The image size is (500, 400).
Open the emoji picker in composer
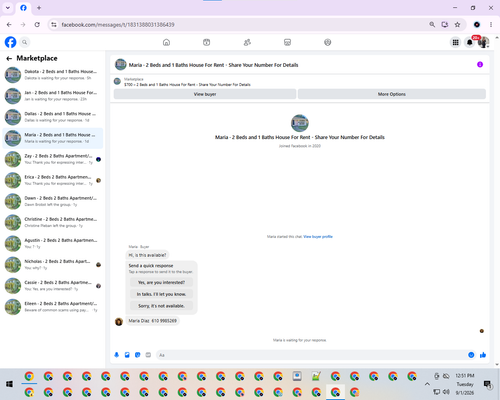(471, 355)
